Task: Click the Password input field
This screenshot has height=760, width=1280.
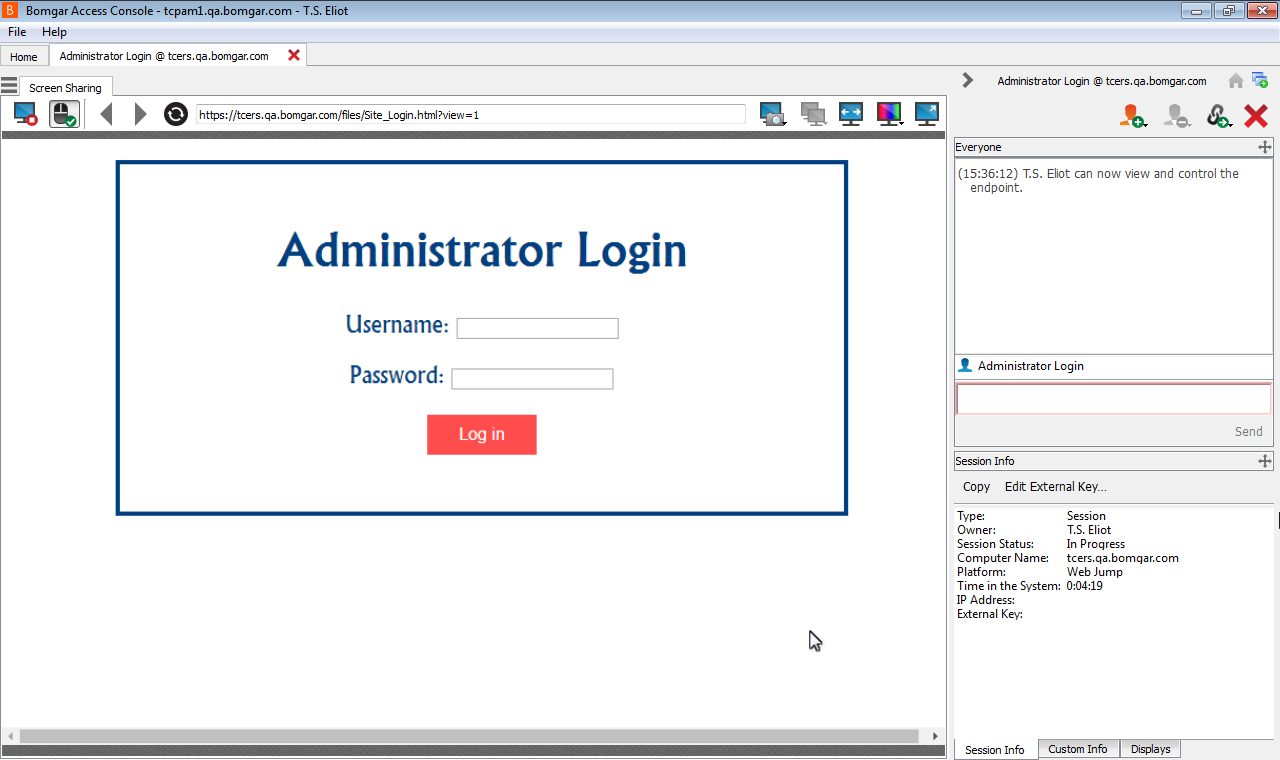Action: click(532, 379)
